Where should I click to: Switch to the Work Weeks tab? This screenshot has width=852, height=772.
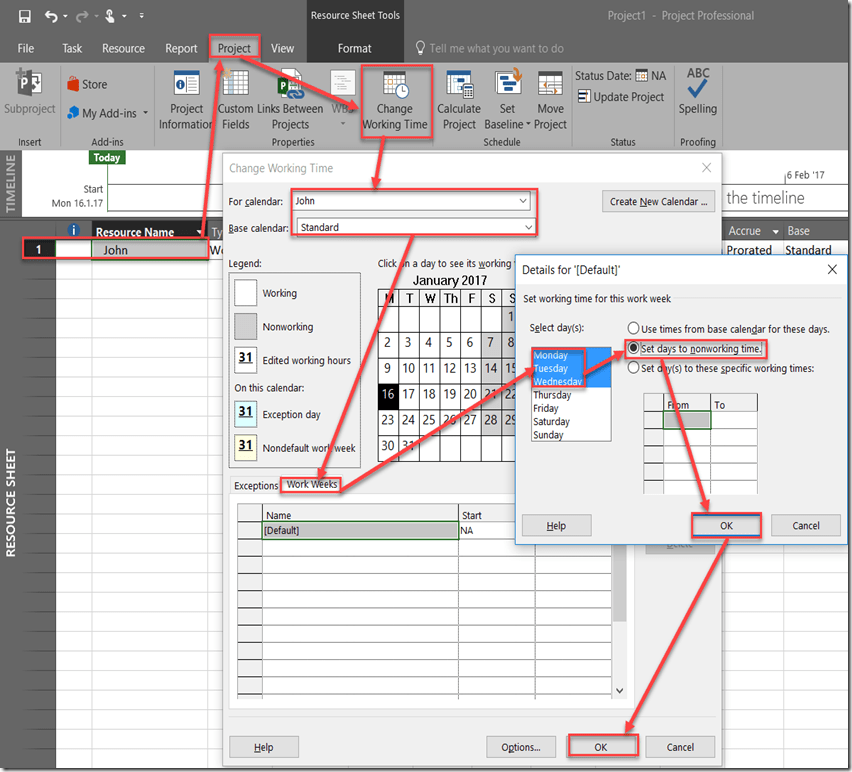(311, 485)
